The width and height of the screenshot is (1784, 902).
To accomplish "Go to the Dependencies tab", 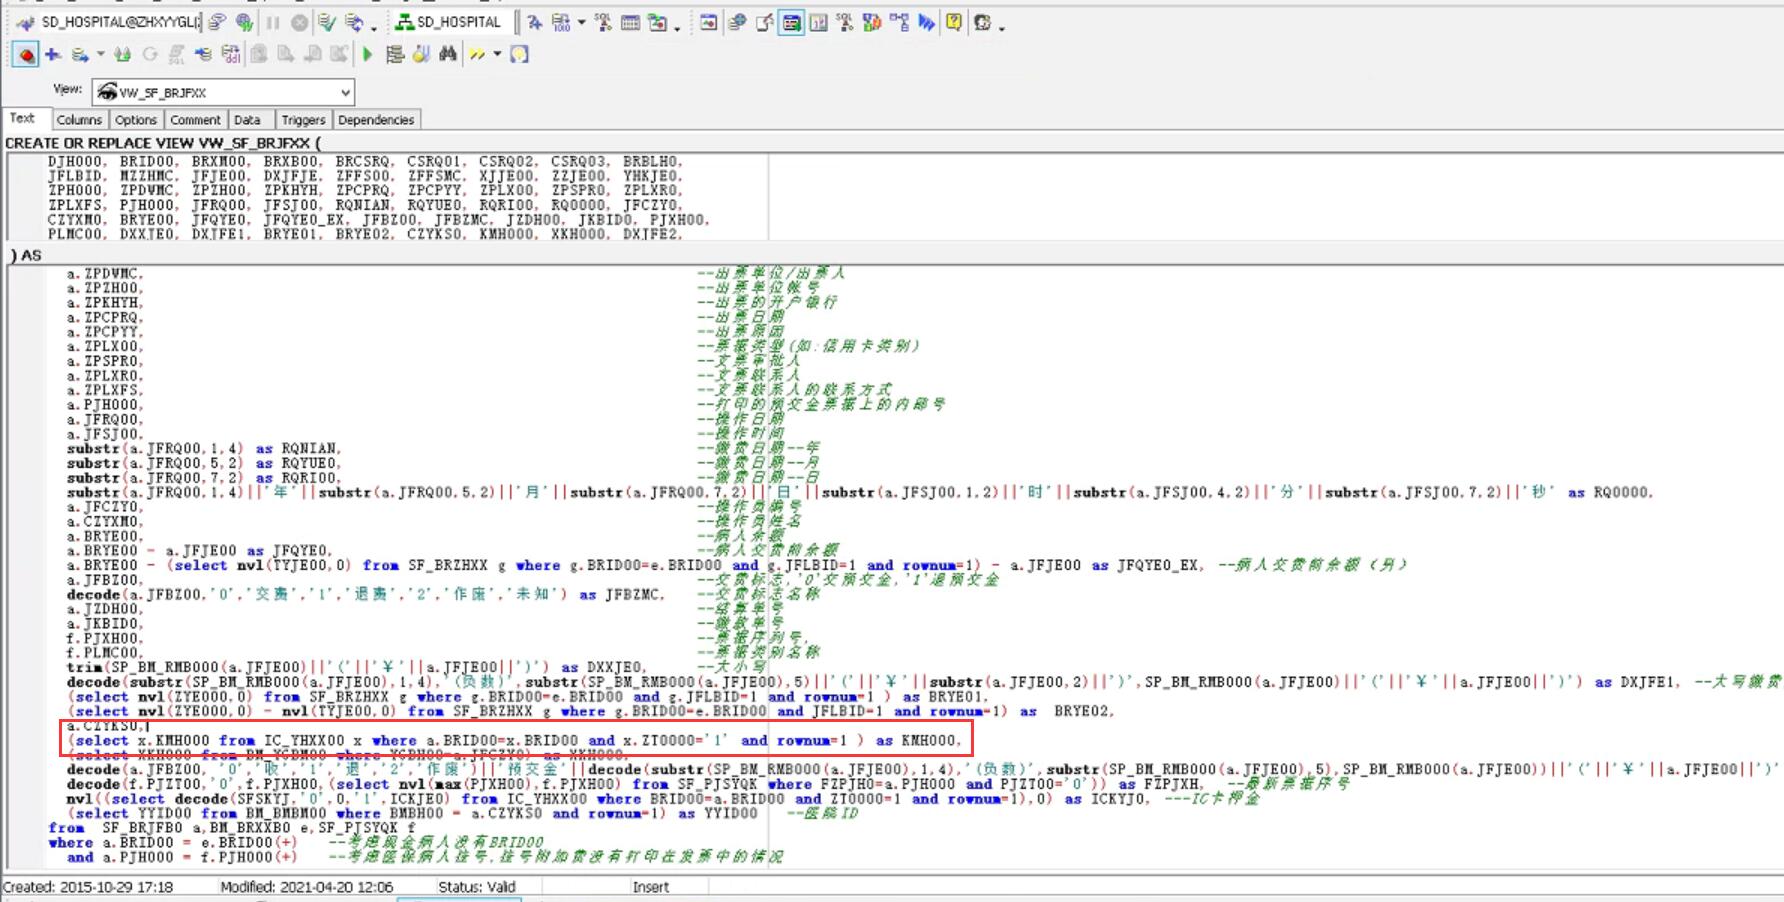I will point(376,120).
